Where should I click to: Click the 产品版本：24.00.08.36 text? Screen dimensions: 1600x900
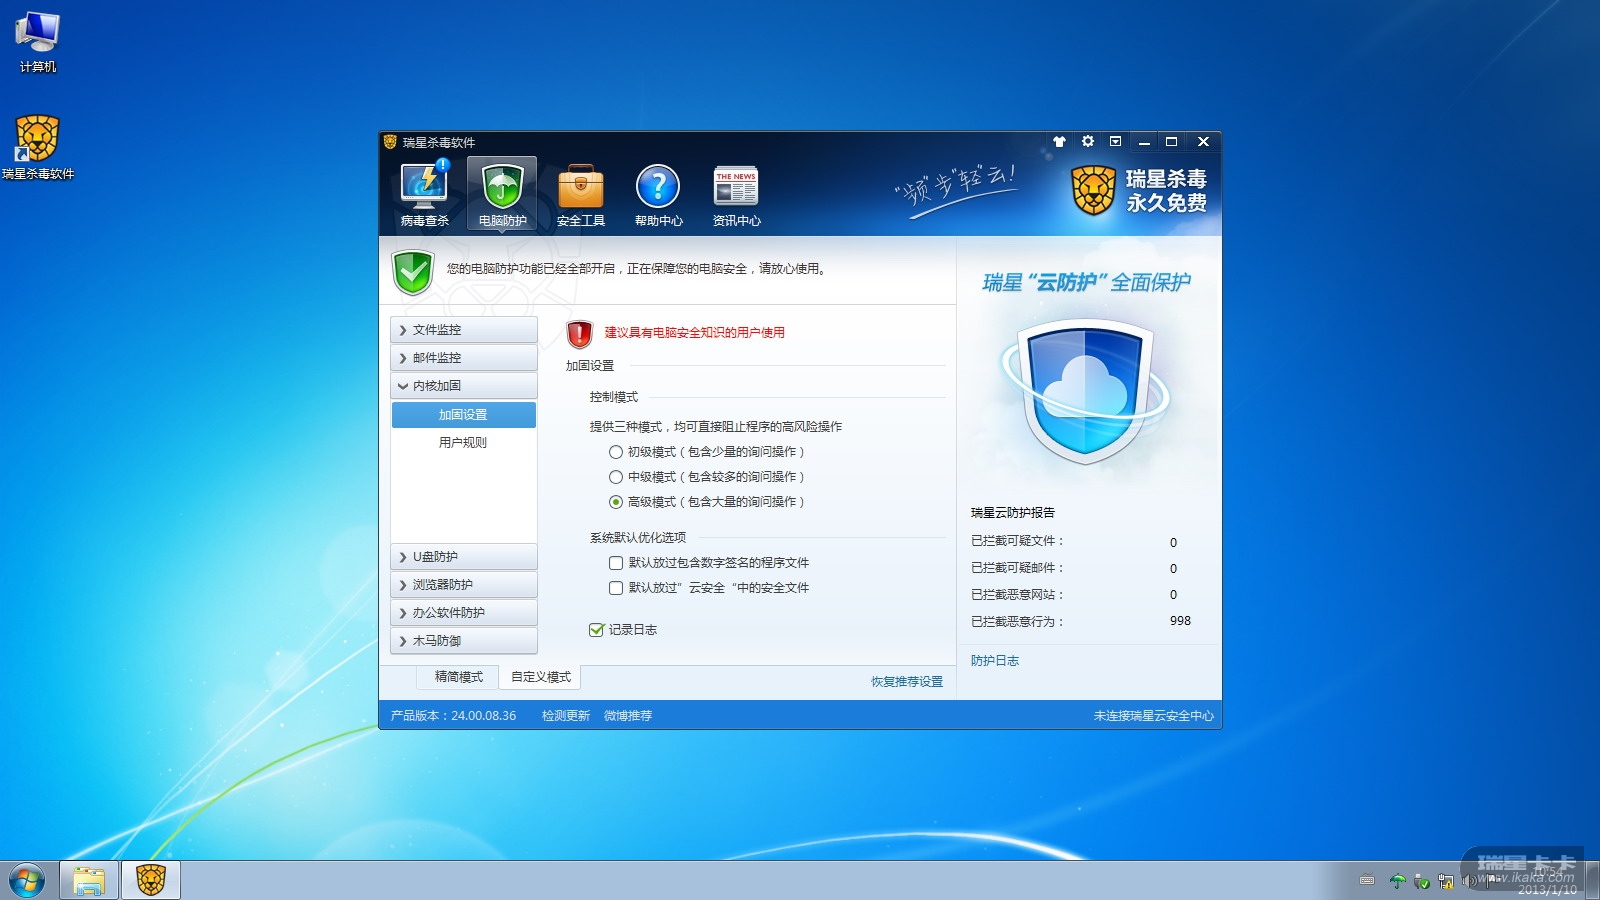(x=453, y=716)
